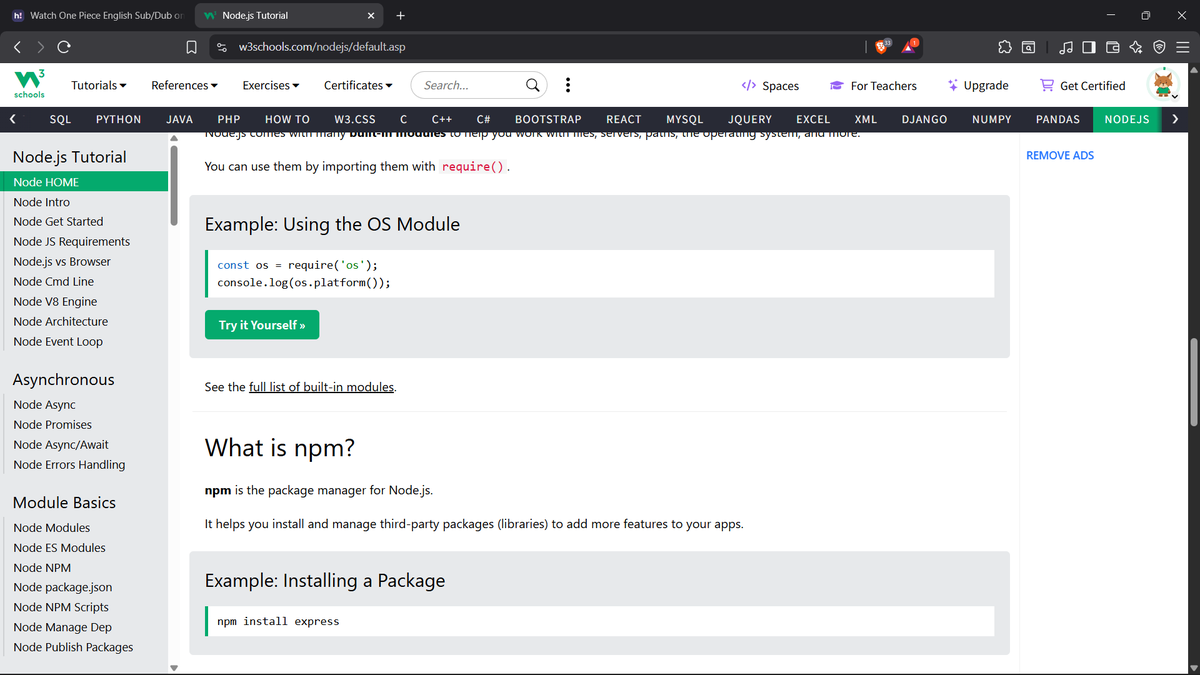
Task: Click the search magnifier icon
Action: coord(534,85)
